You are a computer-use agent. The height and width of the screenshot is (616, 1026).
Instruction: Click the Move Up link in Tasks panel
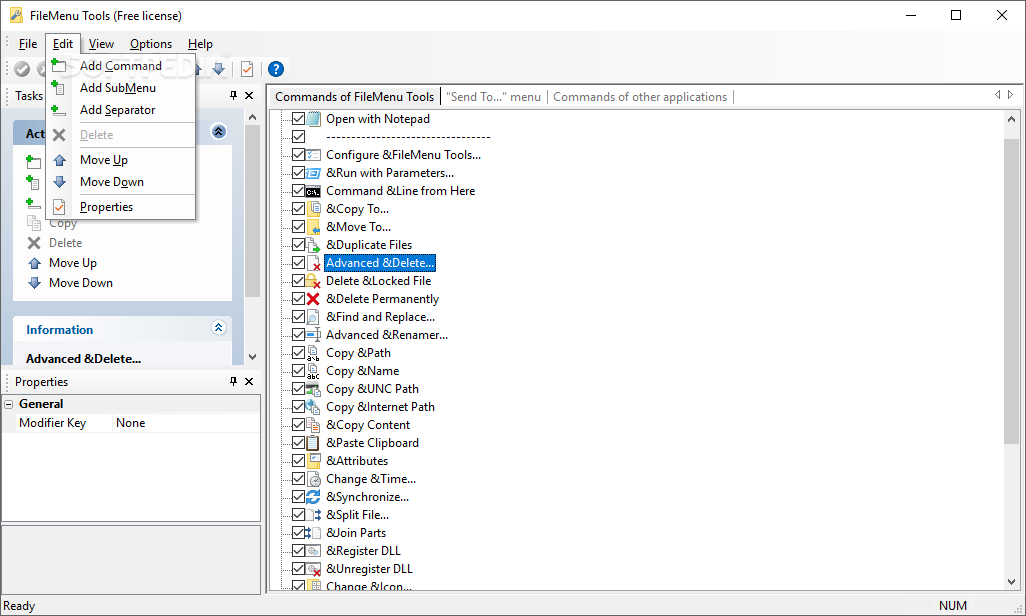pyautogui.click(x=73, y=263)
